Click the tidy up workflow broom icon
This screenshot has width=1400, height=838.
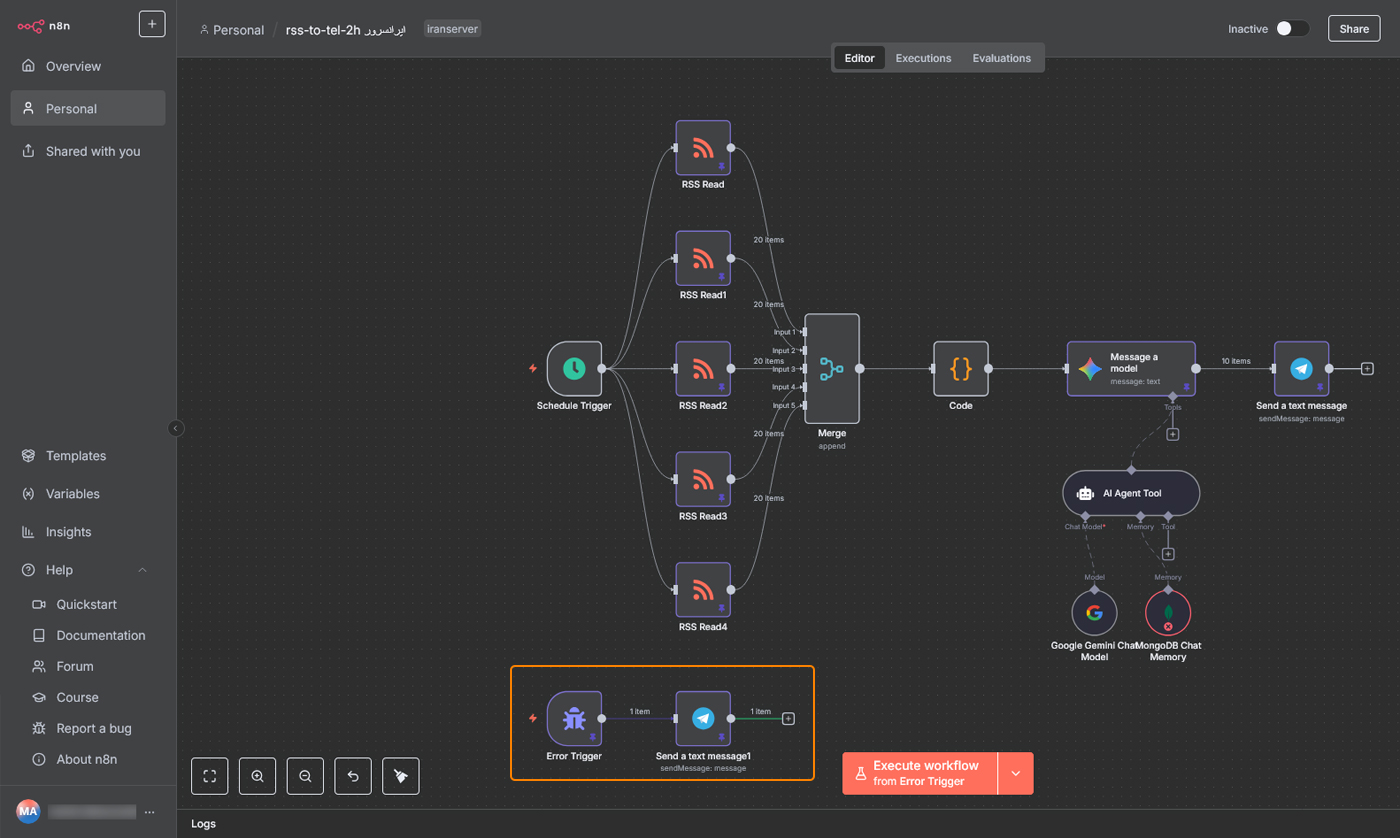click(x=401, y=776)
